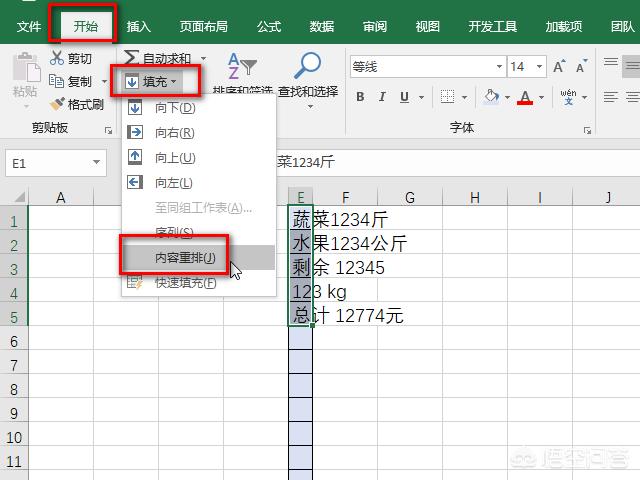
Task: Click the wén phonetic guide icon
Action: pos(568,97)
